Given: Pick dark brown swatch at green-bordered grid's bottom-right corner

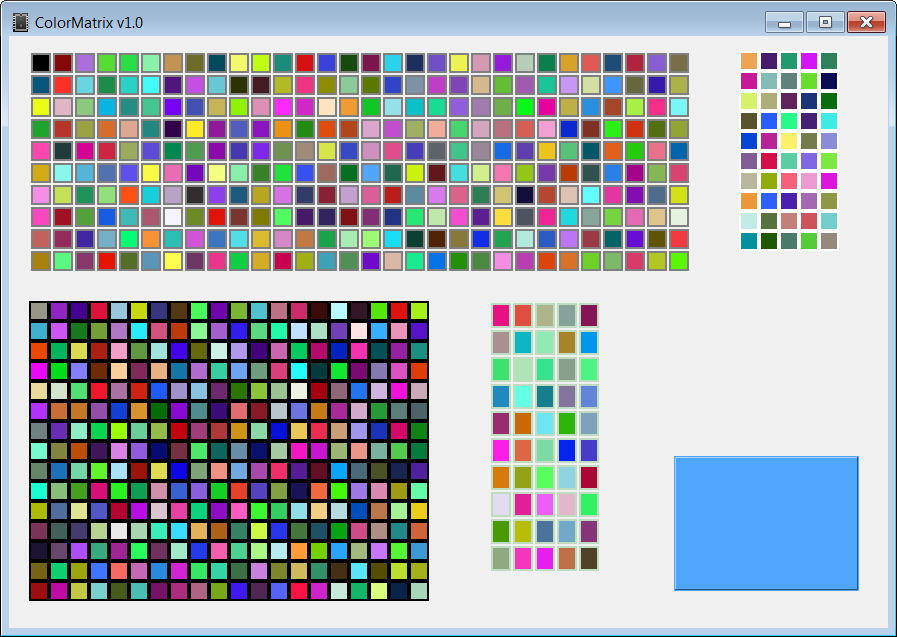Looking at the screenshot, I should pyautogui.click(x=589, y=559).
